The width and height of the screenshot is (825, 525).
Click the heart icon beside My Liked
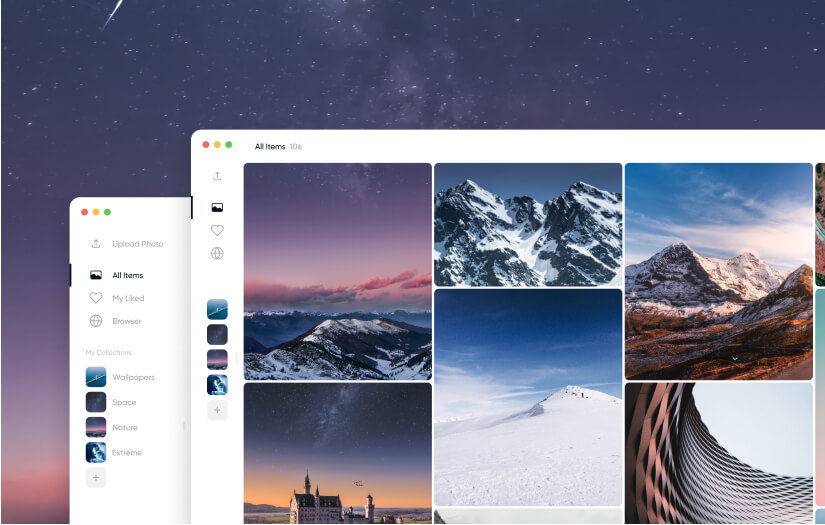(96, 298)
